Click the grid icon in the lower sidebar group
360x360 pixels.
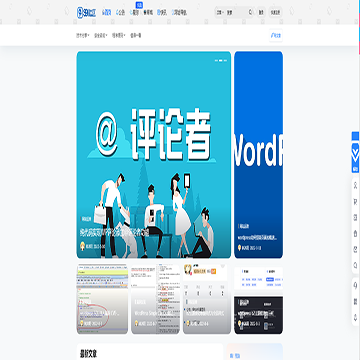pos(355,301)
